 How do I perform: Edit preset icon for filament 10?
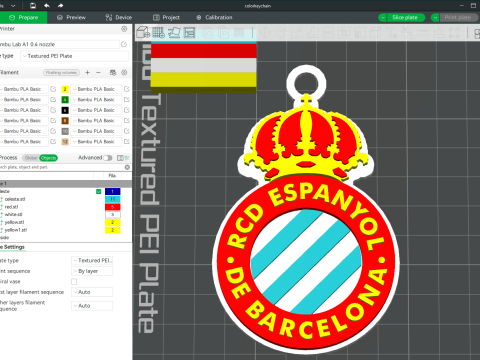click(127, 131)
